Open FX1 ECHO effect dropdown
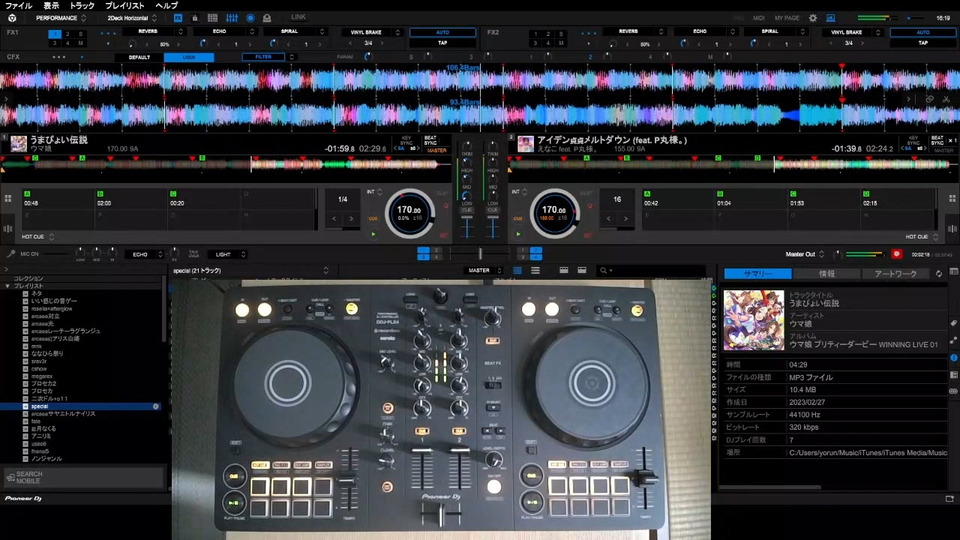Image resolution: width=960 pixels, height=540 pixels. pos(224,31)
